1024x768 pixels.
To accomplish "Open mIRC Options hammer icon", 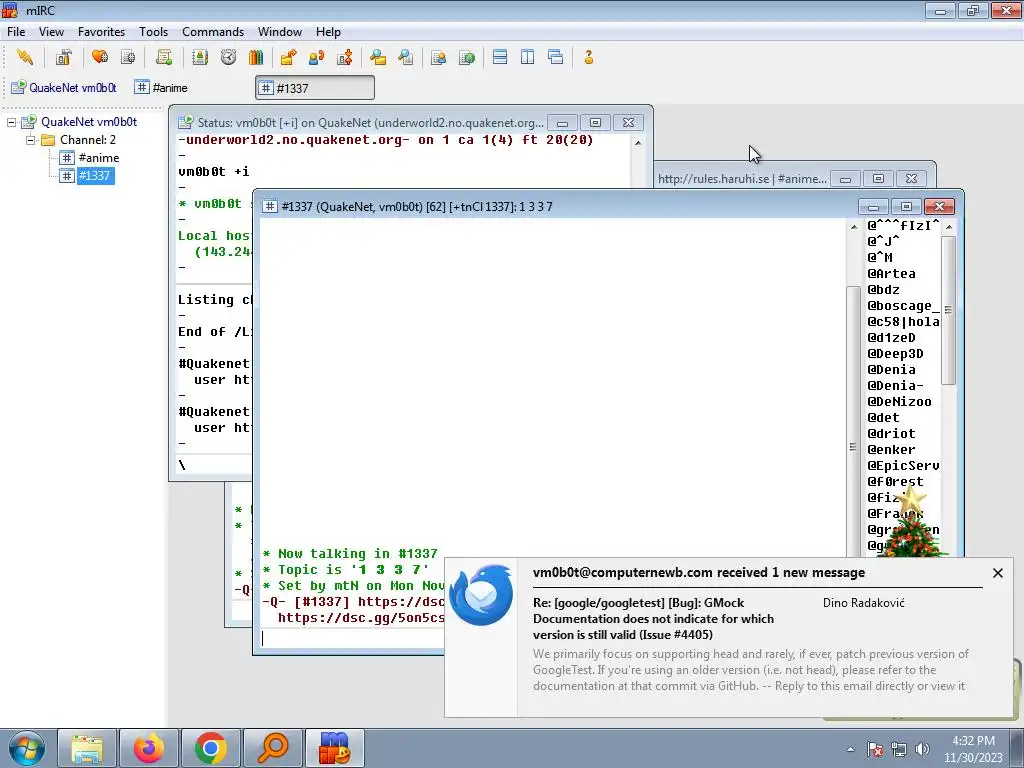I will point(63,57).
